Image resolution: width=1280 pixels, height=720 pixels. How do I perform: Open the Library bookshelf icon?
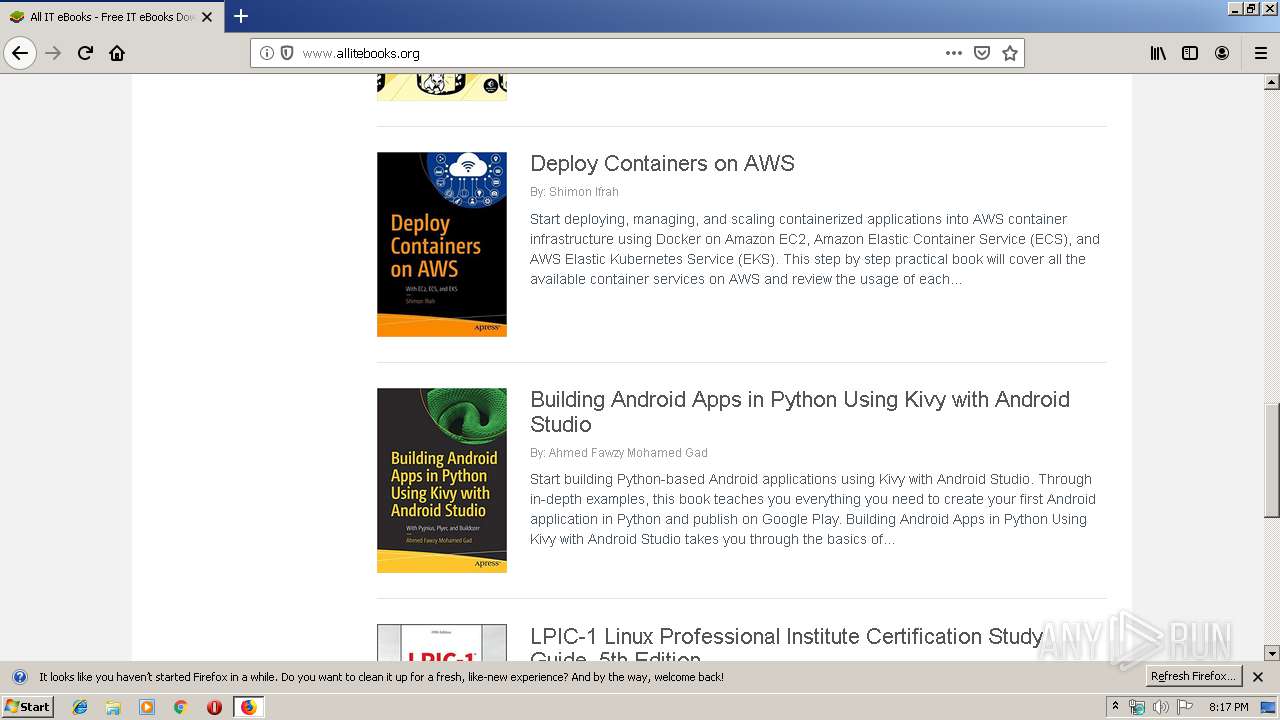(1158, 53)
